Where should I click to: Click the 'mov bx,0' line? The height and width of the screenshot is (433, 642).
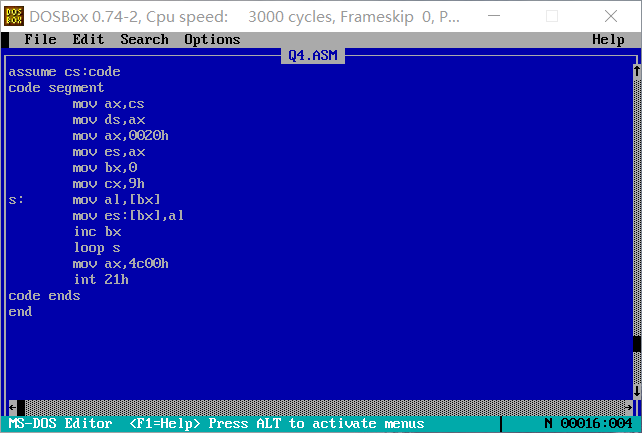104,167
